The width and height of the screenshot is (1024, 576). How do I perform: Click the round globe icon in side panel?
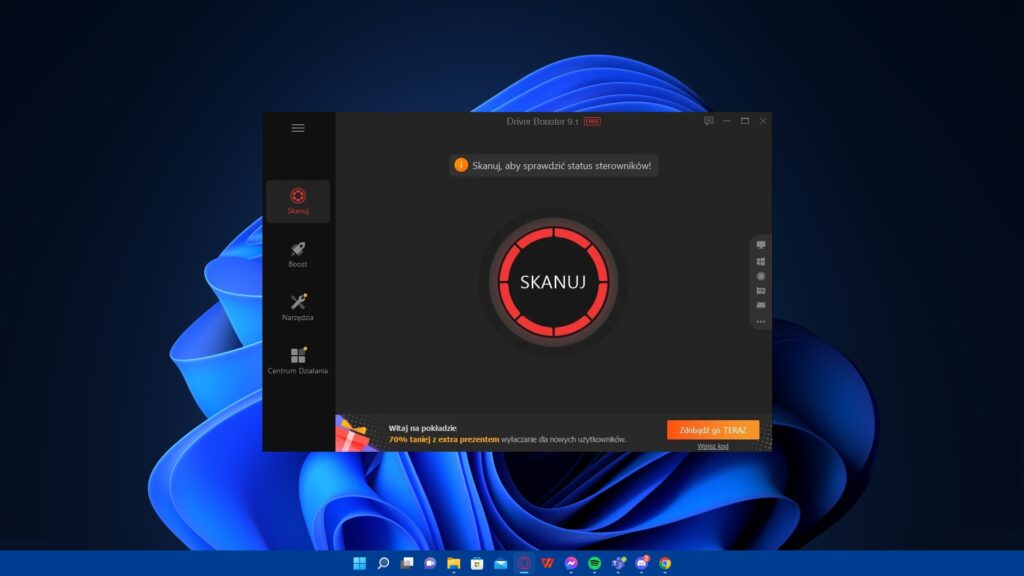(761, 276)
